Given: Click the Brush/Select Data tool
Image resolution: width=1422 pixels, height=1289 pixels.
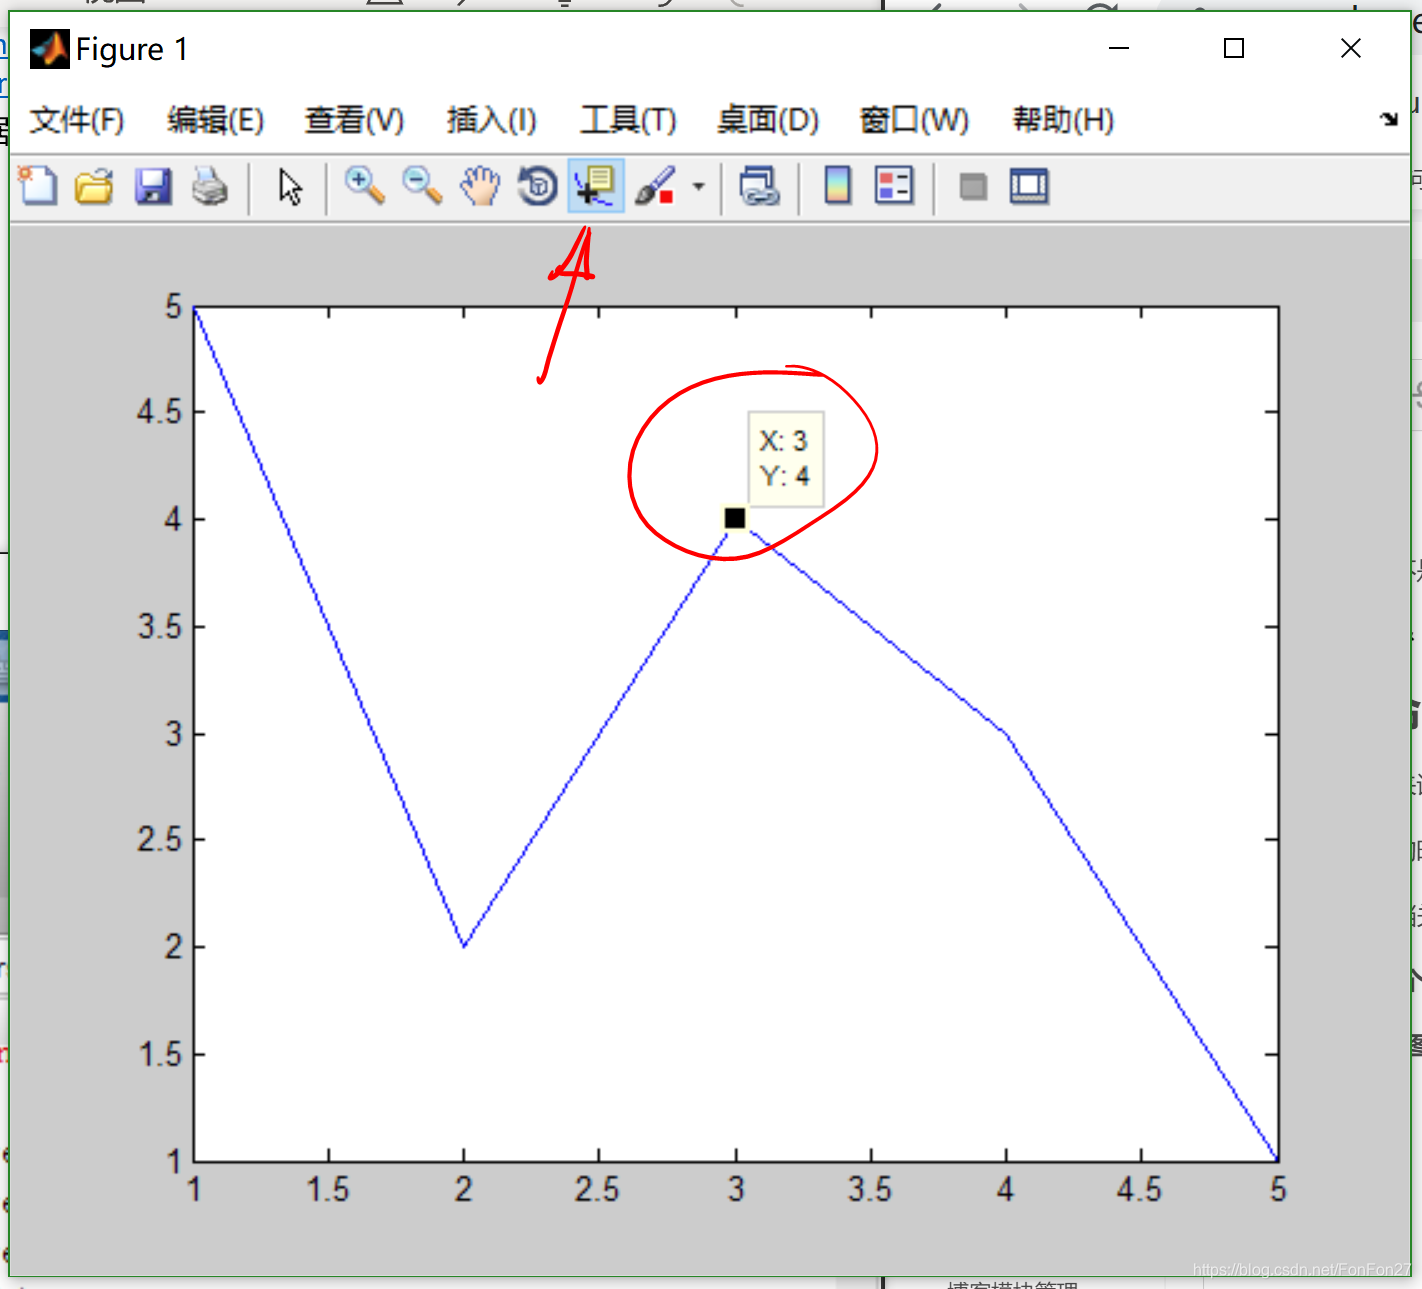Looking at the screenshot, I should 656,186.
